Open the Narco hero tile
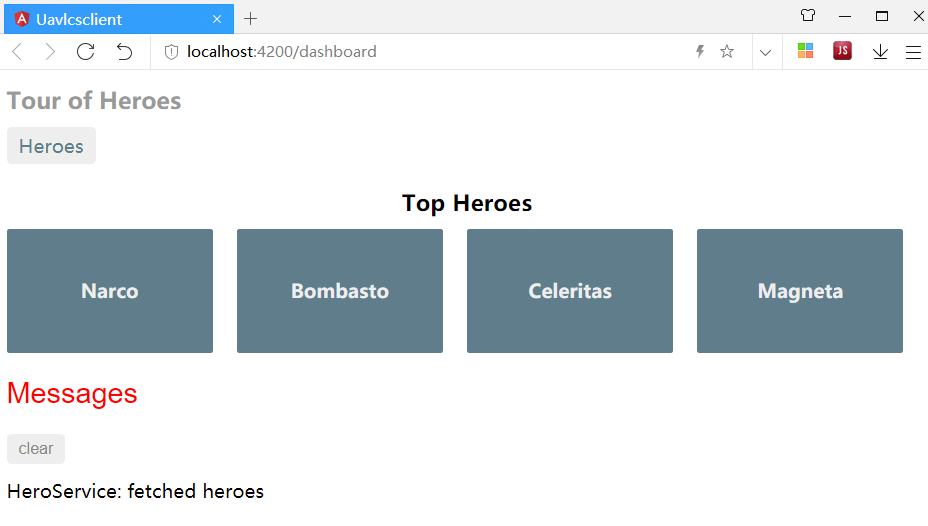 point(110,291)
